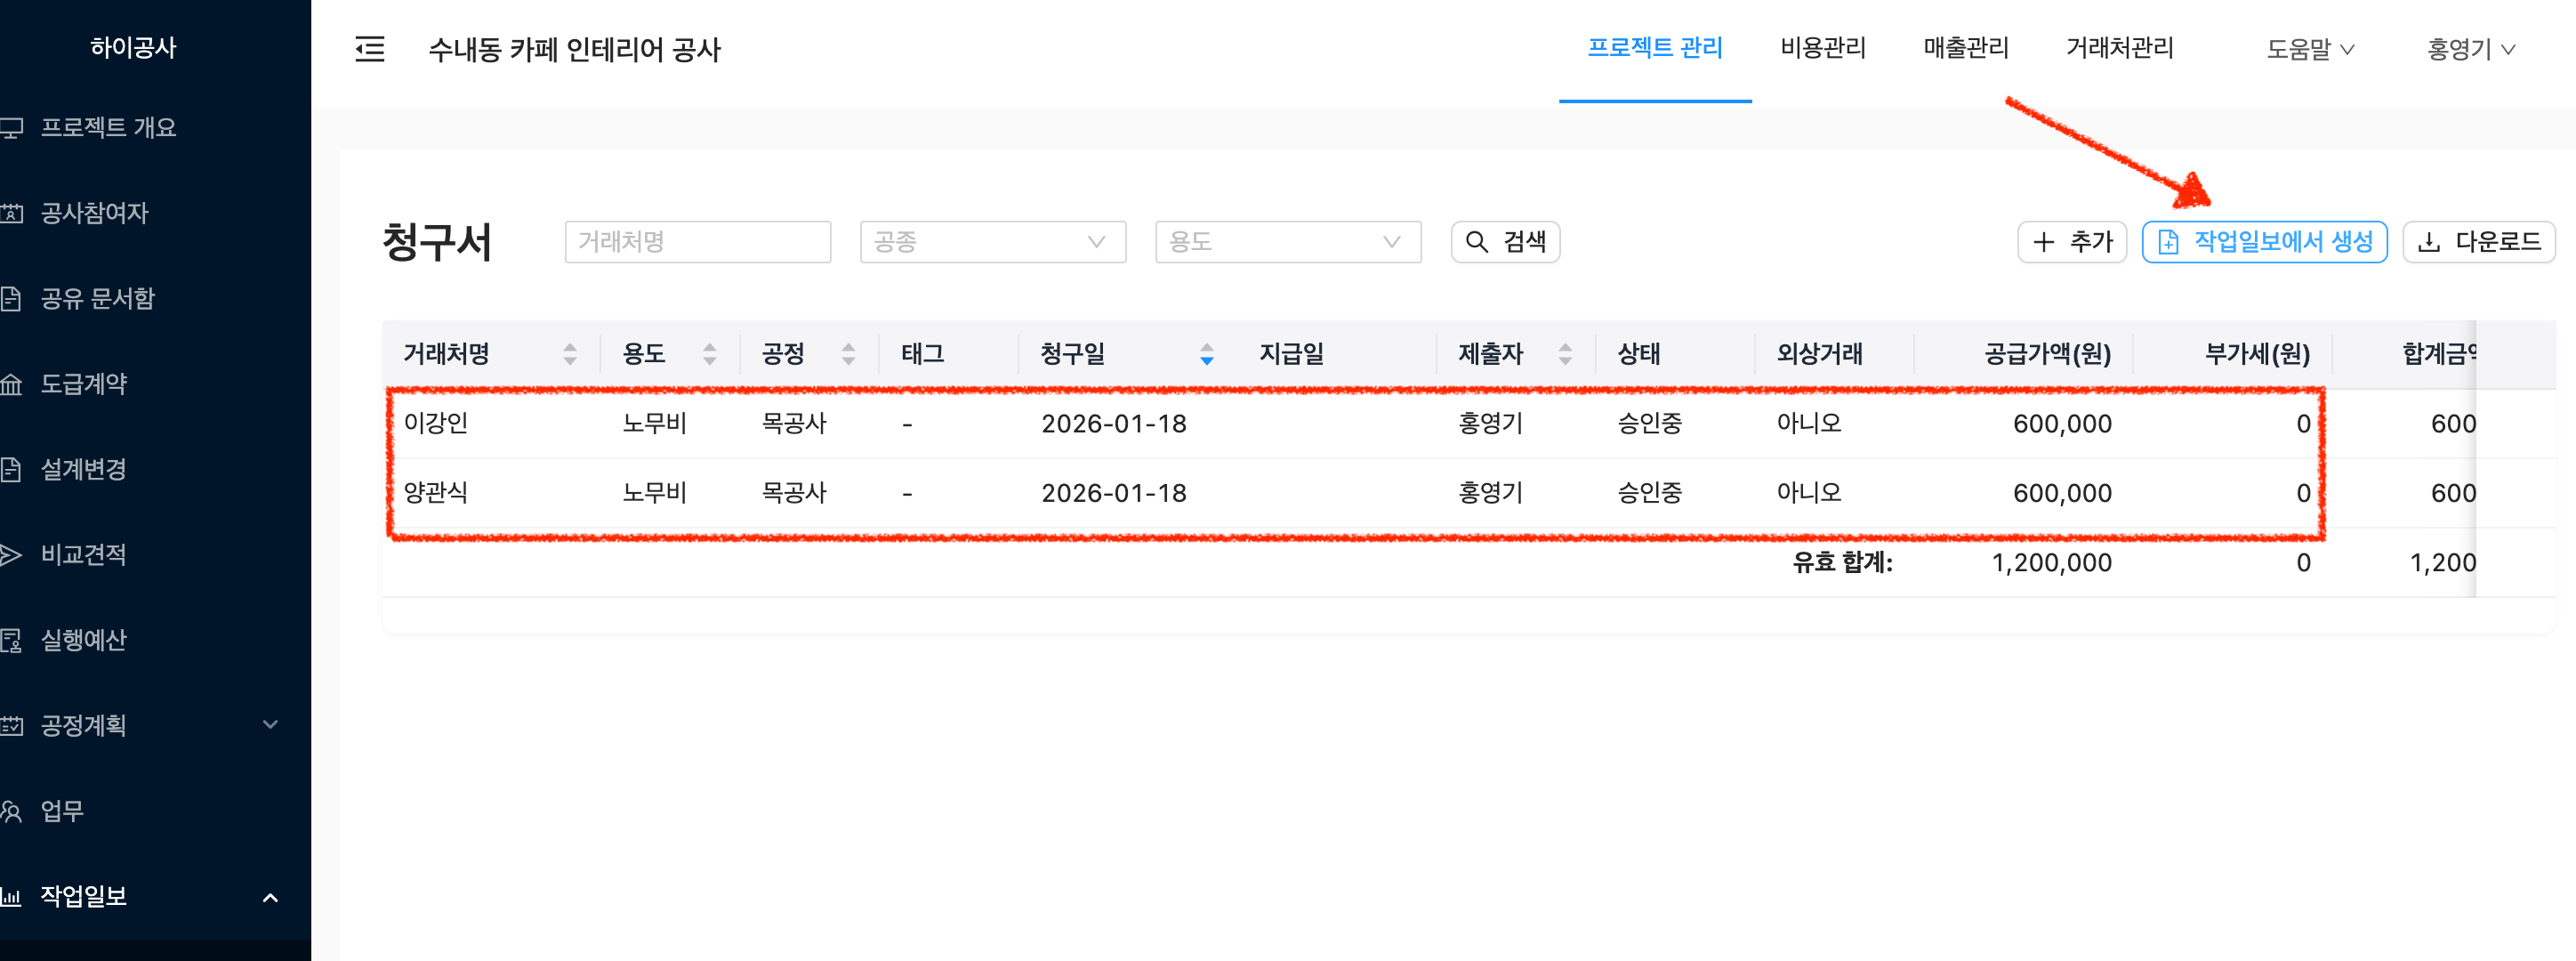Click the sidebar collapse hamburger icon
The width and height of the screenshot is (2576, 961).
[370, 49]
